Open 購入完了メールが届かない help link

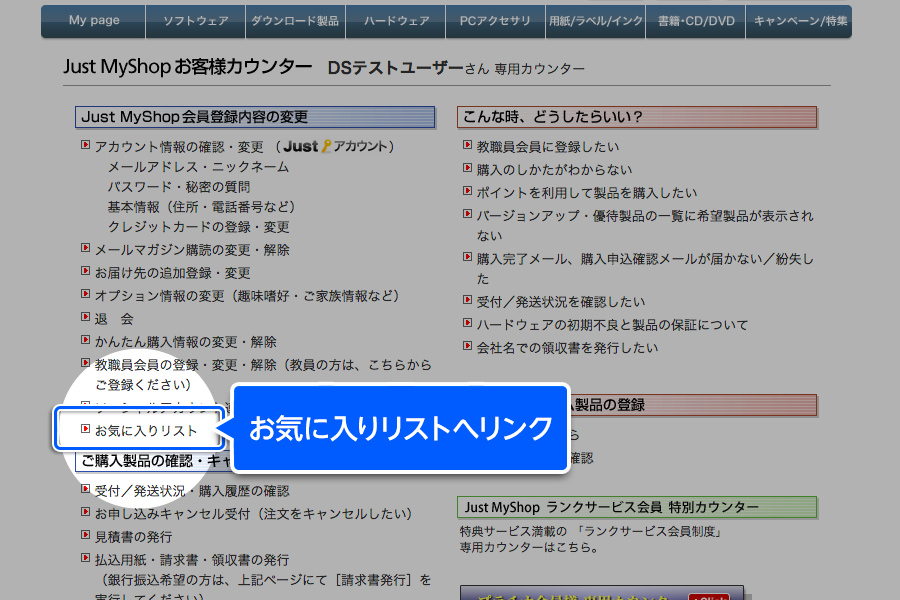click(x=645, y=269)
